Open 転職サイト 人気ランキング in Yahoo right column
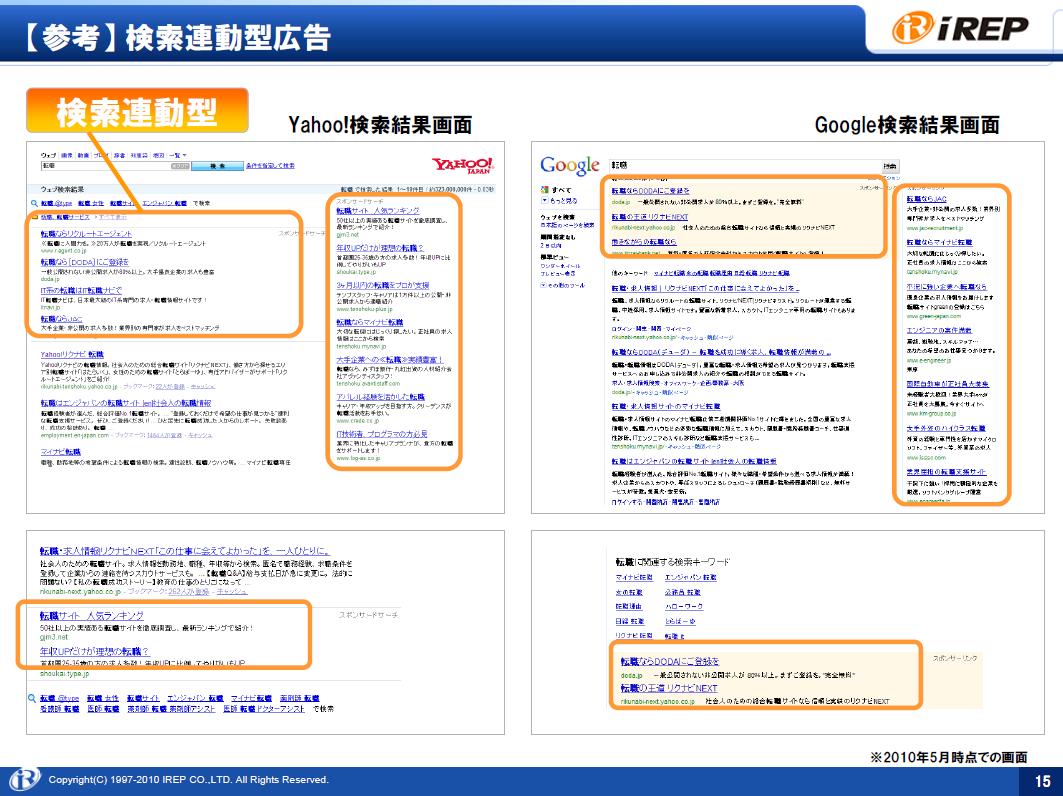1063x796 pixels. [x=378, y=210]
